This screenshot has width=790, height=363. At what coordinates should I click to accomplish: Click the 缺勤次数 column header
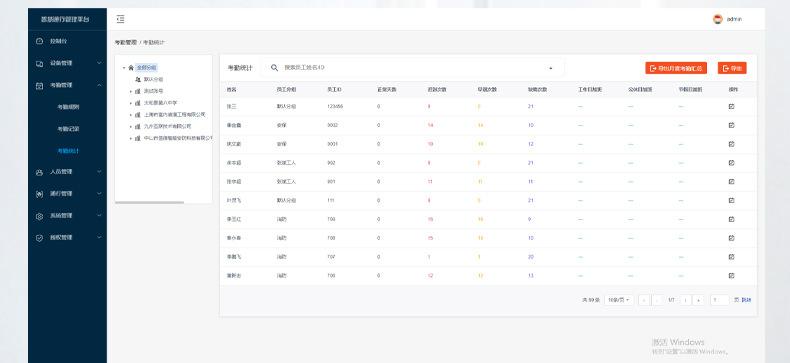(538, 89)
